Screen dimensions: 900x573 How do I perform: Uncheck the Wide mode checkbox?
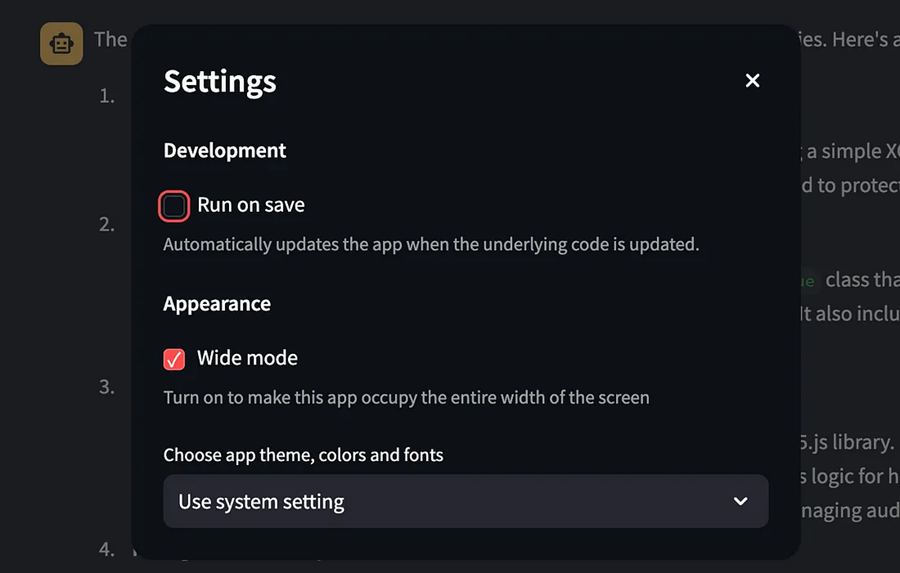click(174, 359)
